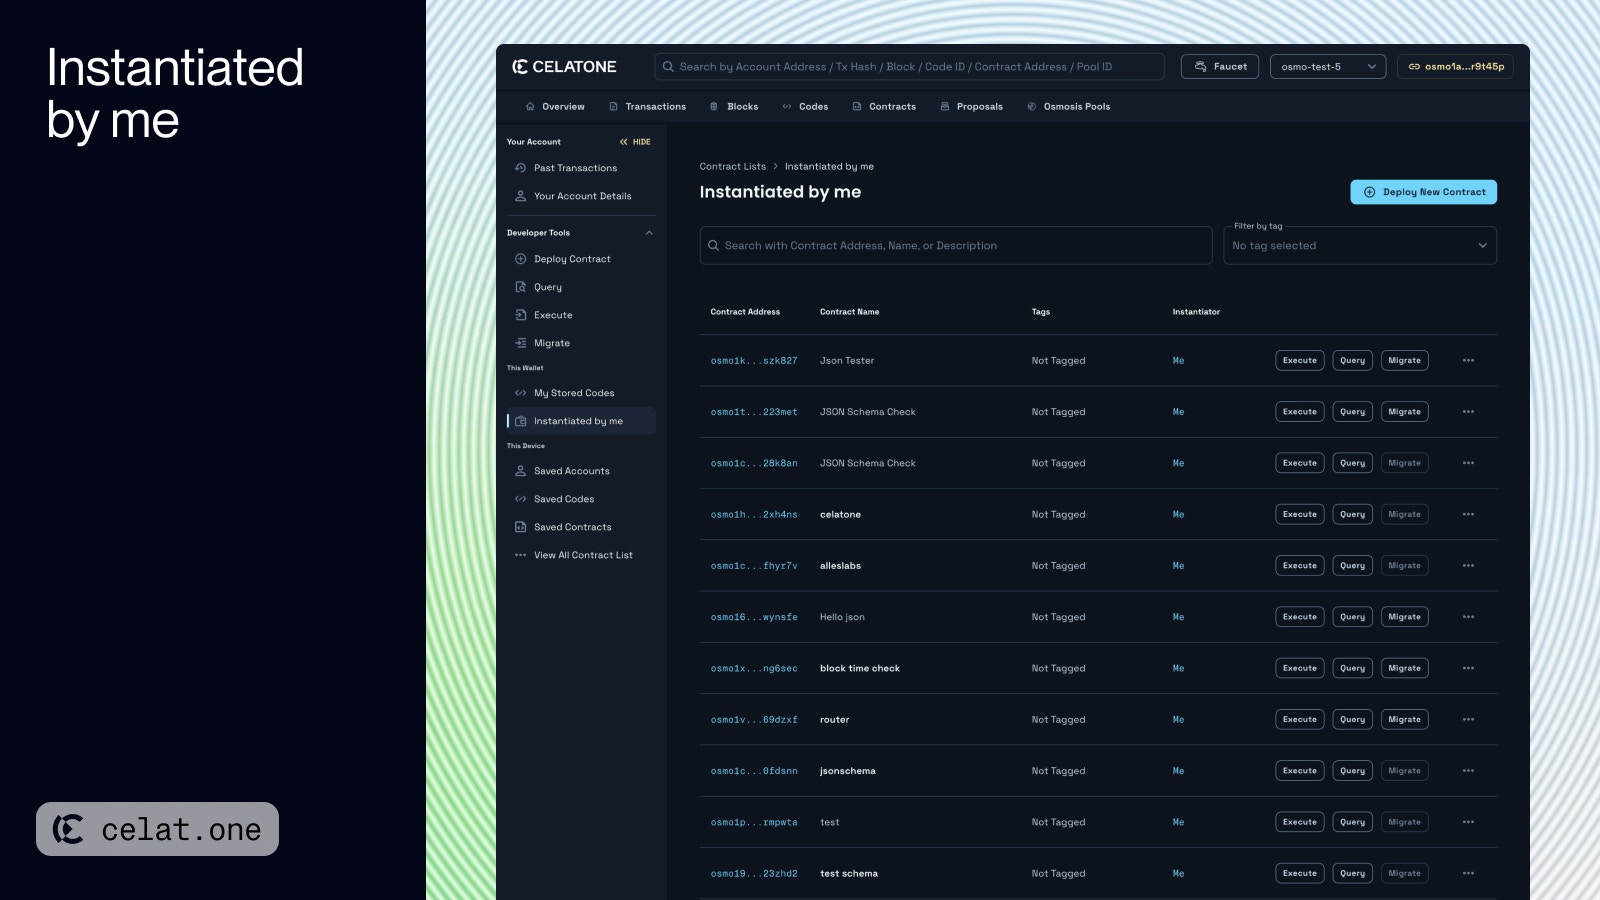The height and width of the screenshot is (900, 1600).
Task: Click the Overview home icon
Action: point(530,106)
